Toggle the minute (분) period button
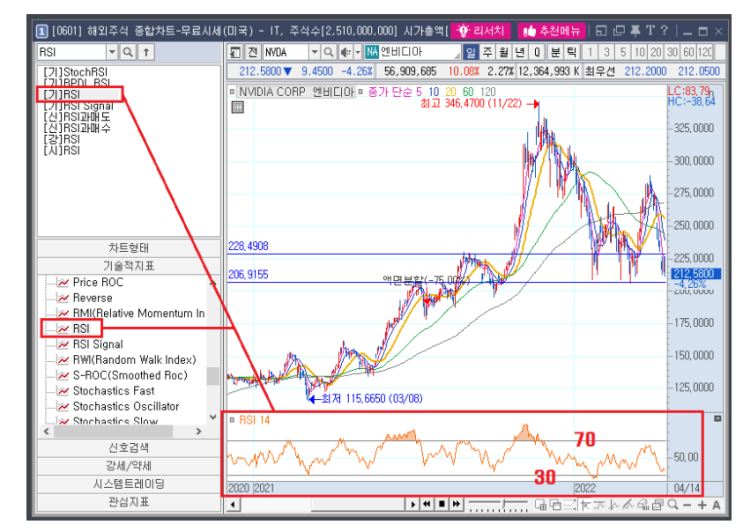The height and width of the screenshot is (532, 743). tap(555, 52)
